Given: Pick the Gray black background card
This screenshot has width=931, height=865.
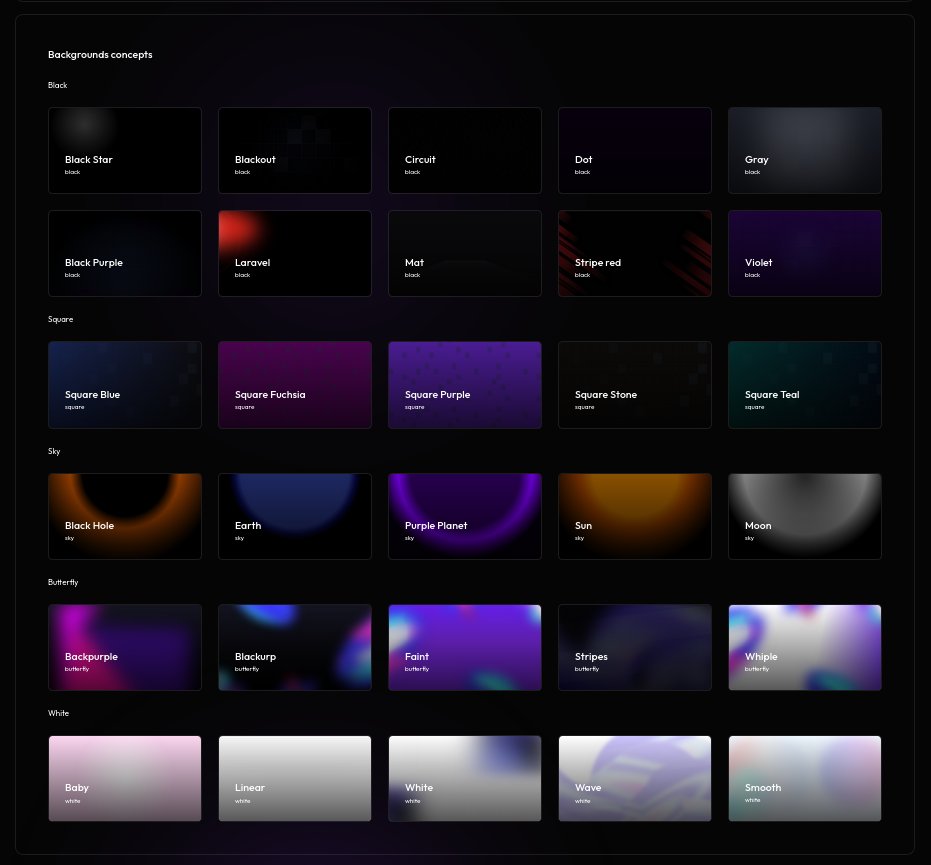Looking at the screenshot, I should [x=805, y=150].
